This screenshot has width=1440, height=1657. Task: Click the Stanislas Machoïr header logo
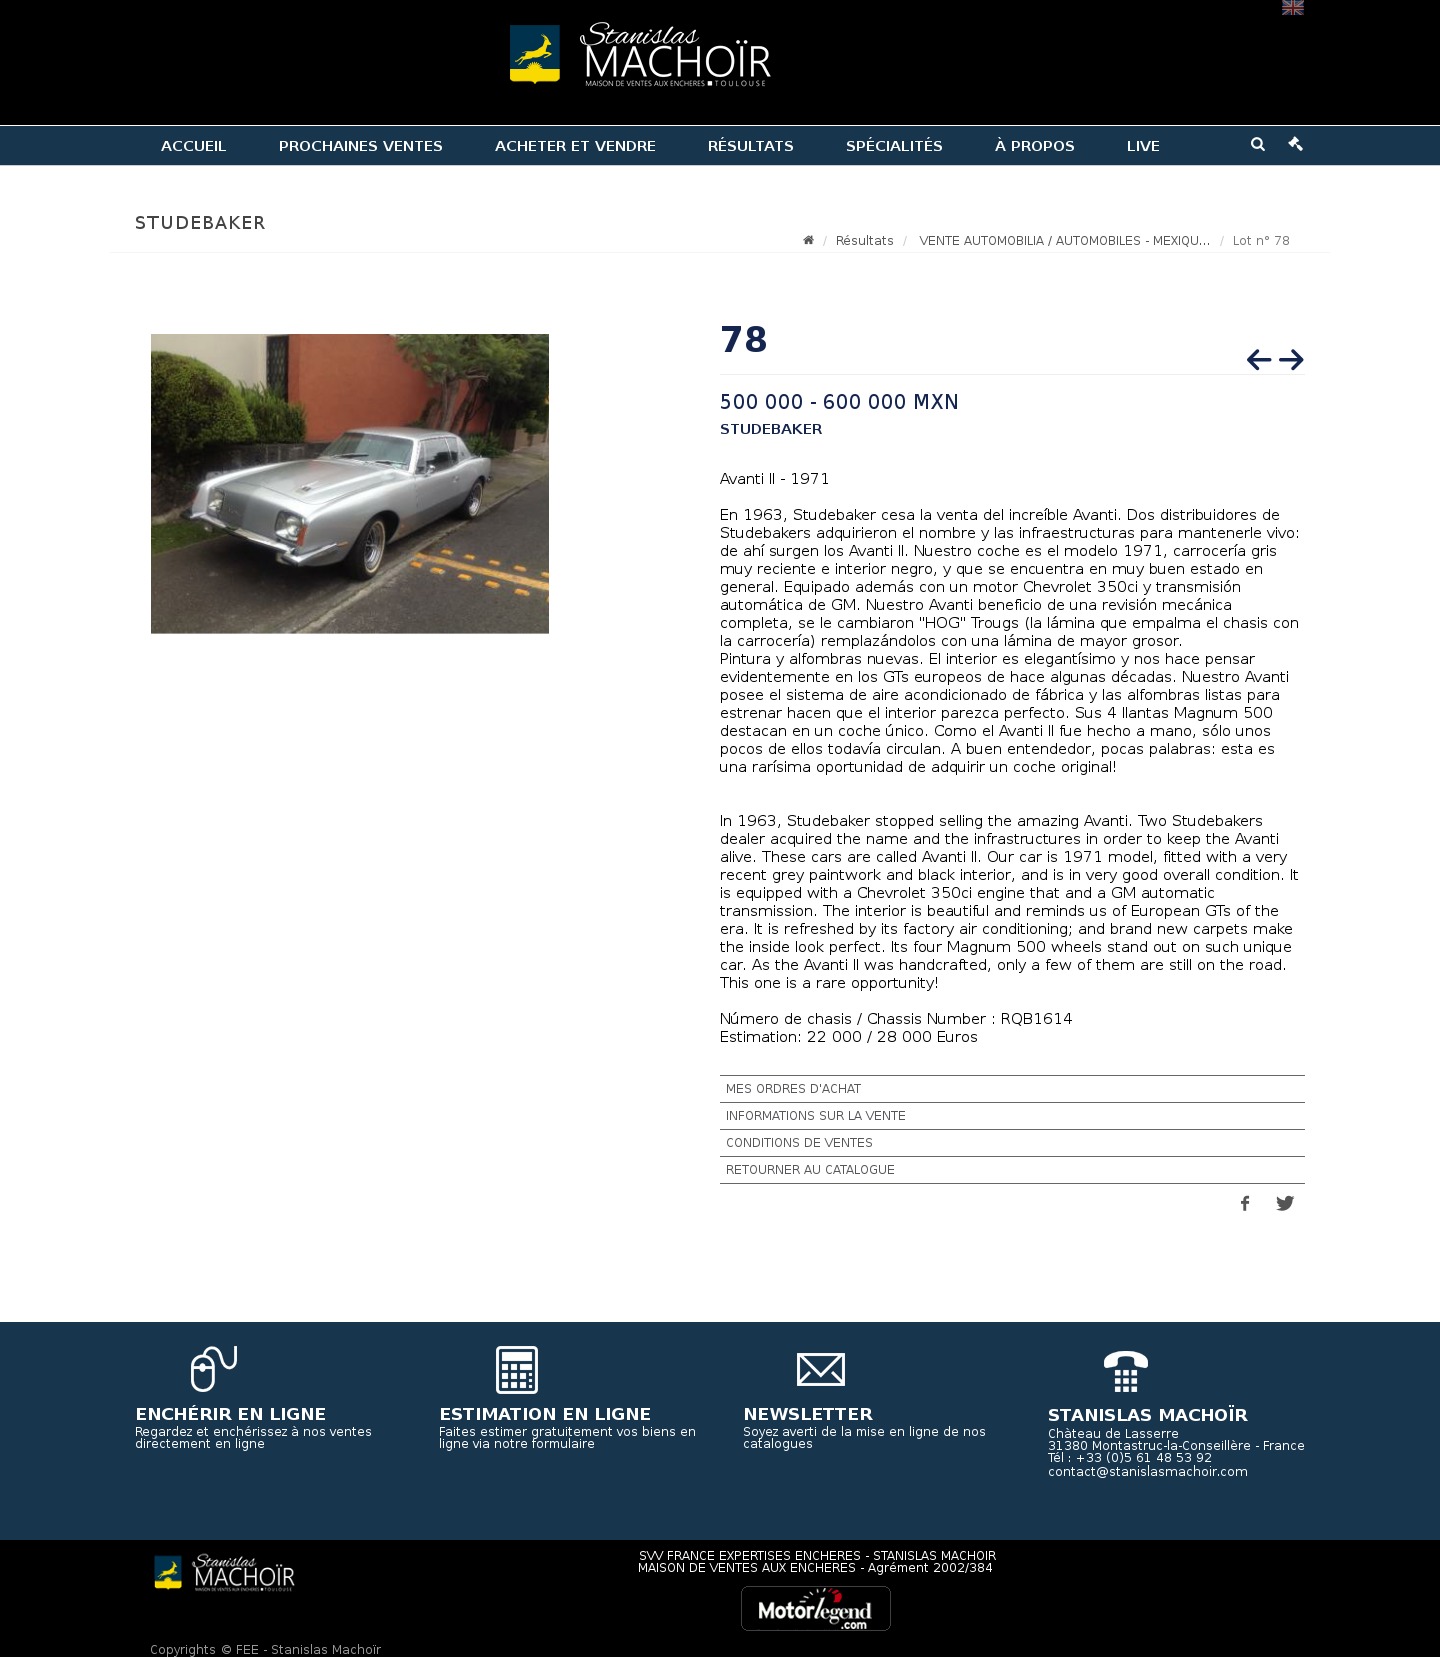pos(640,55)
